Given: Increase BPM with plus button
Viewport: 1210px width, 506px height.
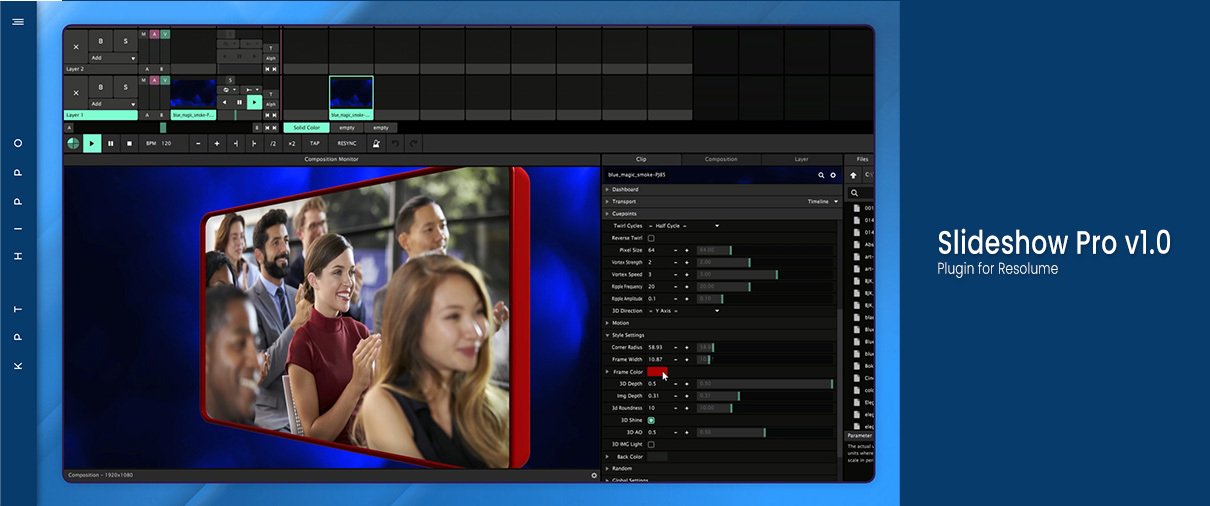Looking at the screenshot, I should 217,144.
